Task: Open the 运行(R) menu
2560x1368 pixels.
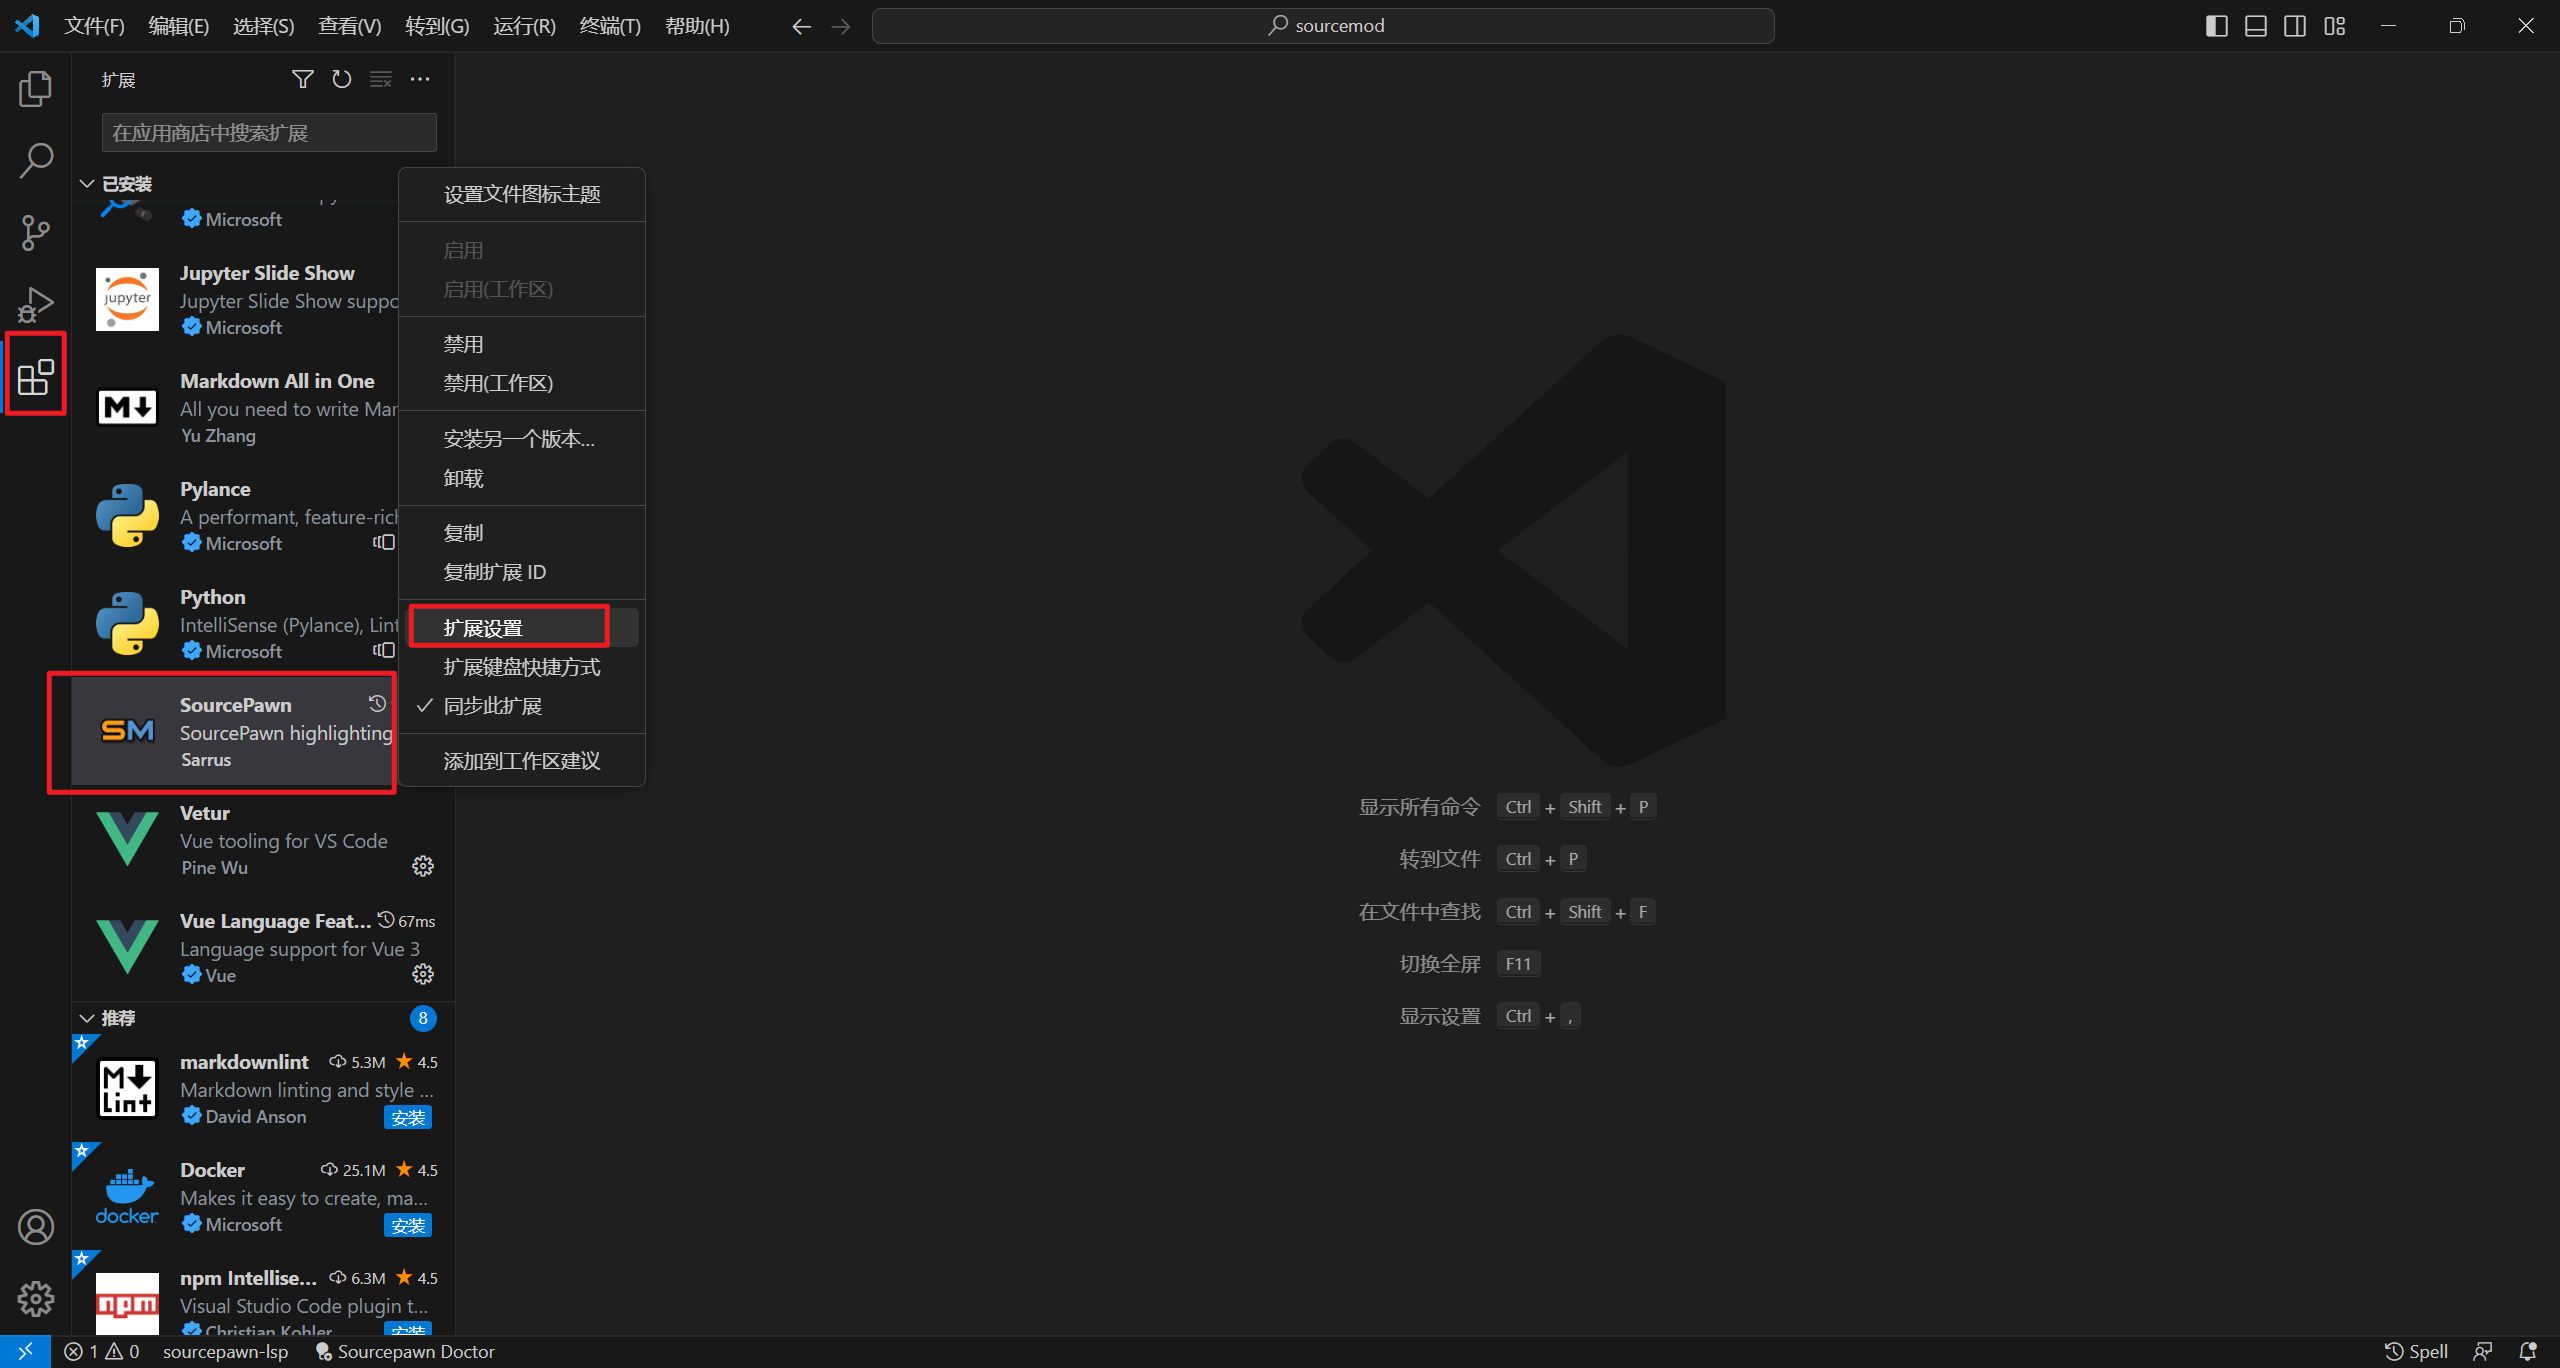Action: 524,26
